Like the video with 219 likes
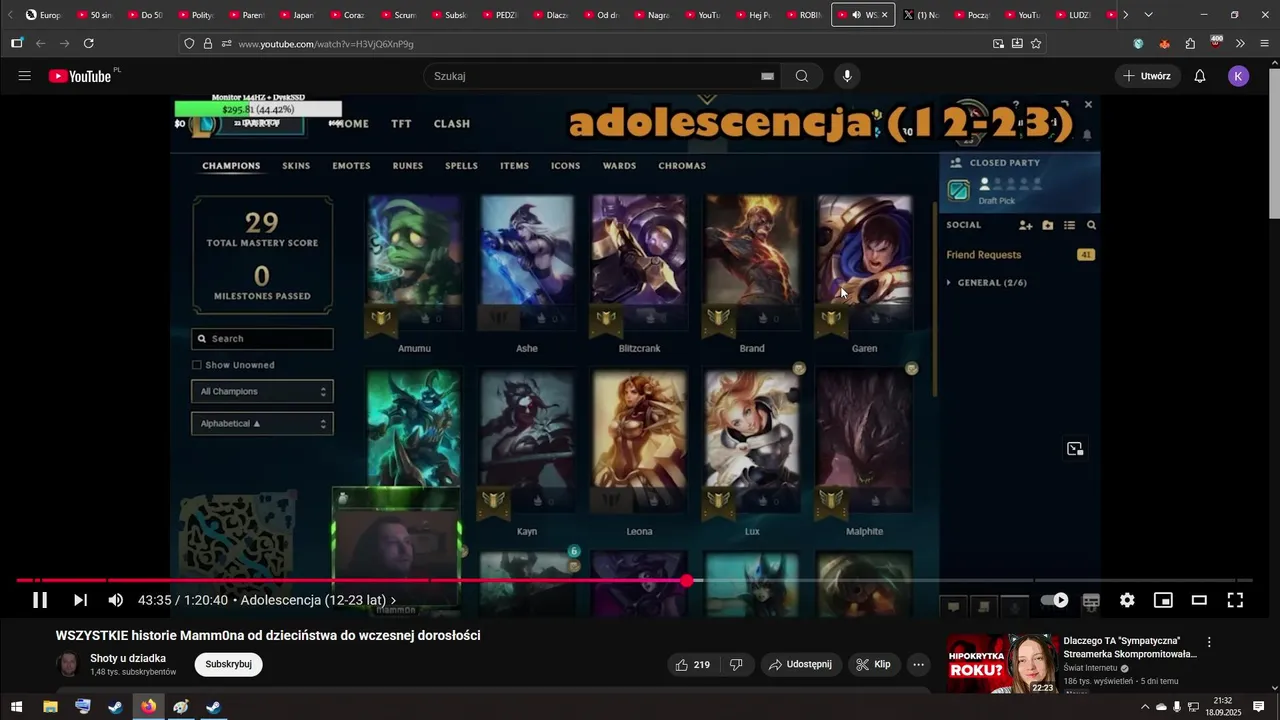 click(x=692, y=664)
